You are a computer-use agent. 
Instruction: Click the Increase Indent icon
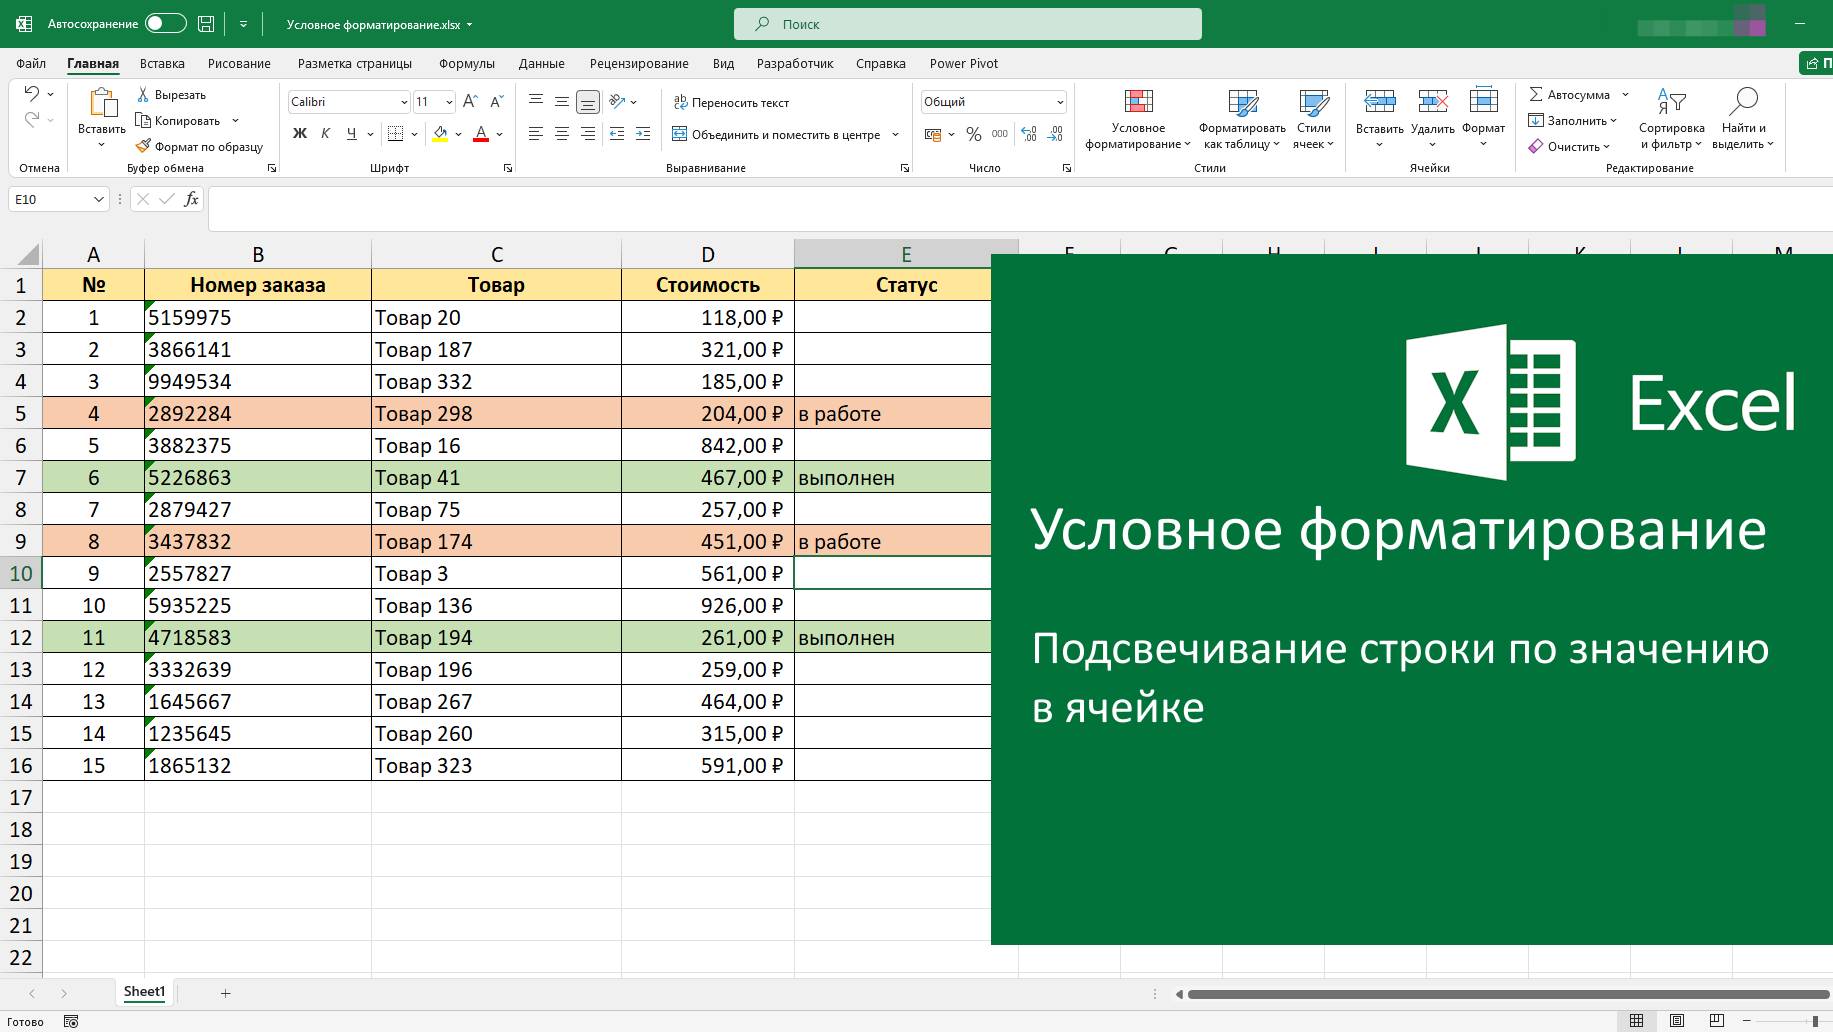(x=643, y=133)
